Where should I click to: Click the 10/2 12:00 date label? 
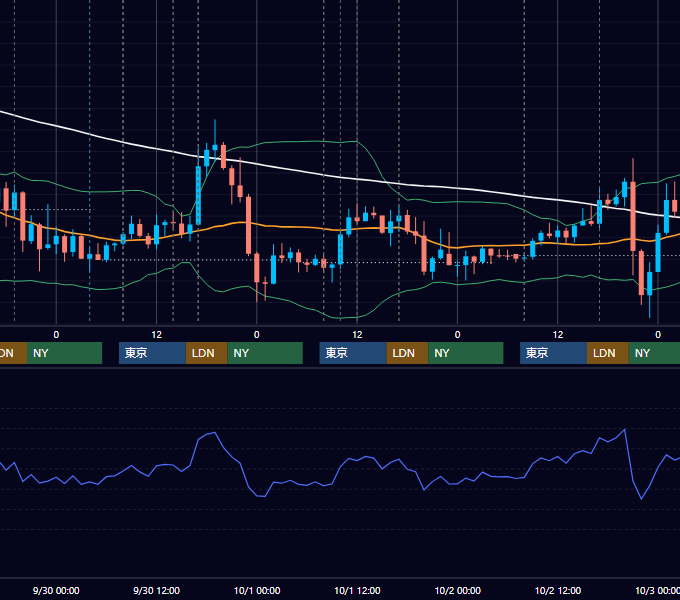pyautogui.click(x=558, y=590)
